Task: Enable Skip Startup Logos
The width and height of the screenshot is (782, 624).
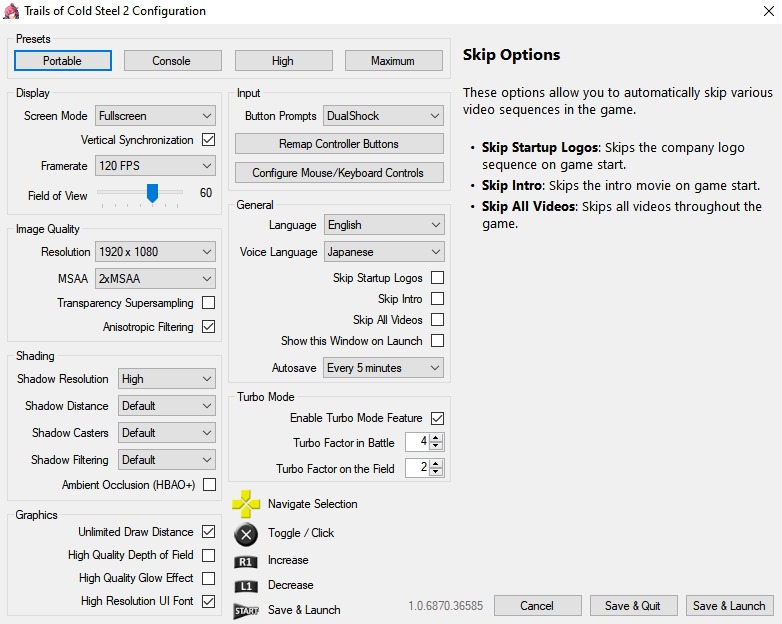Action: (x=437, y=277)
